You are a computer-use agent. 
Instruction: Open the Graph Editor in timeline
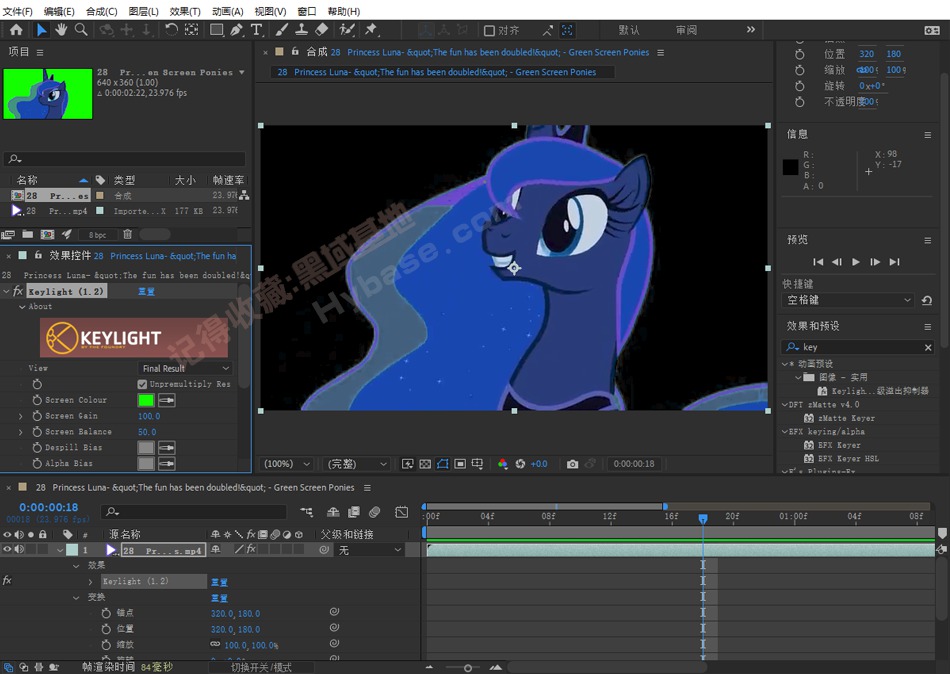[x=401, y=512]
